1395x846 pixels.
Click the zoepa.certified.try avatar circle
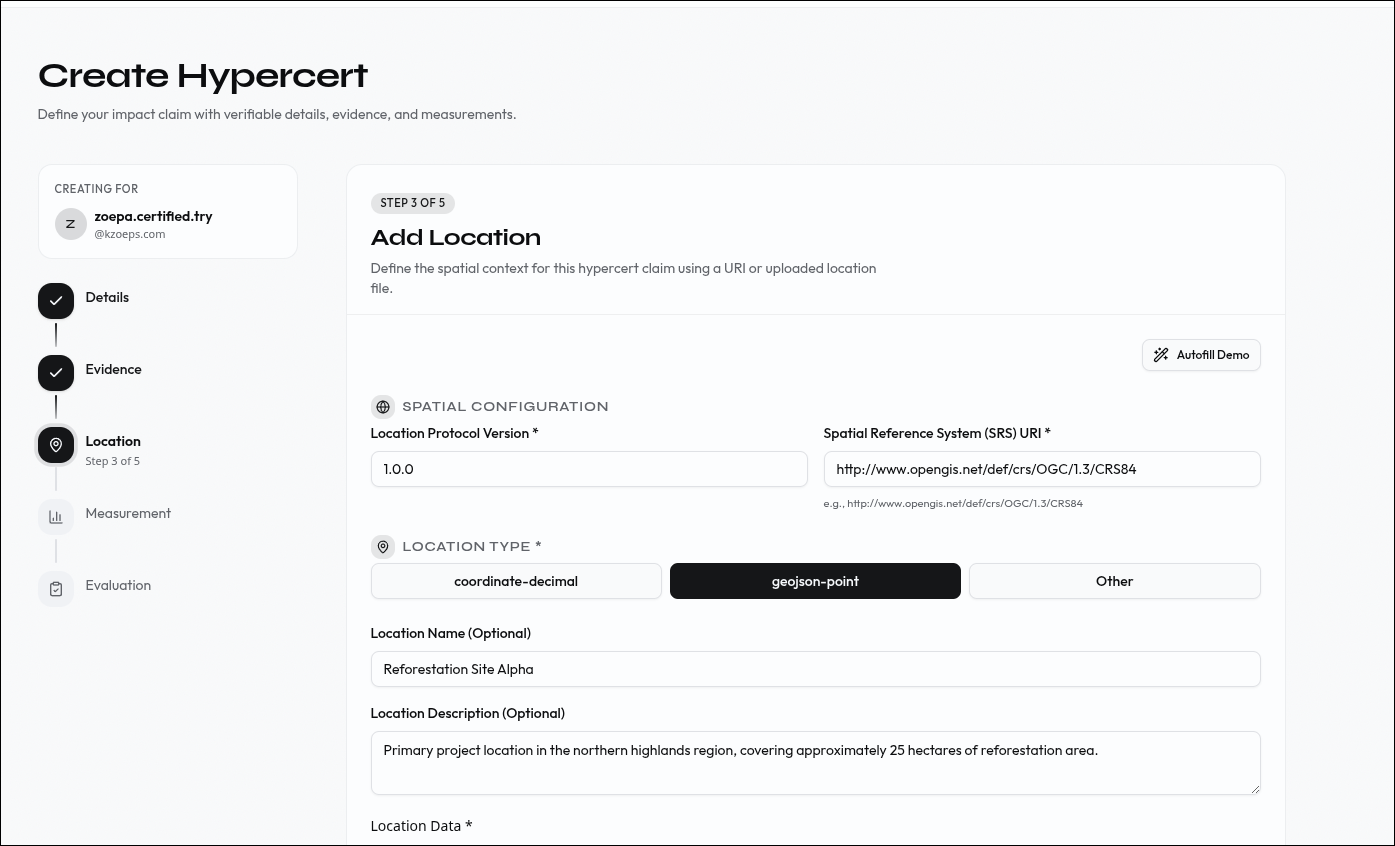click(x=70, y=224)
